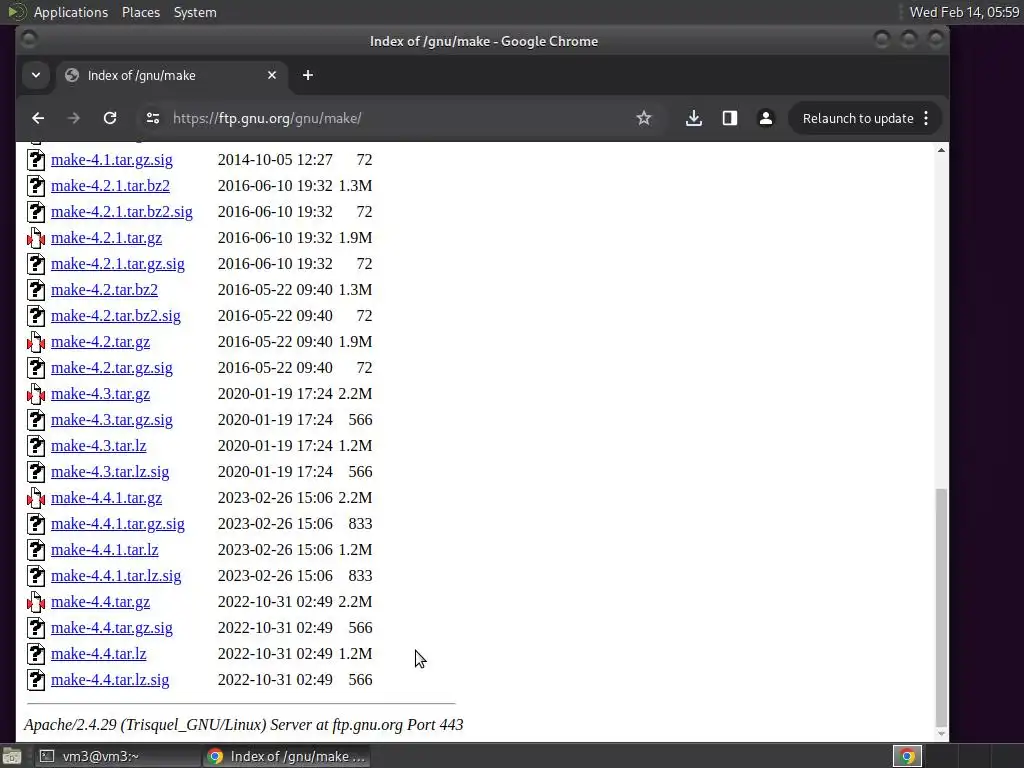View site information icon in address bar
The height and width of the screenshot is (768, 1024).
(153, 118)
